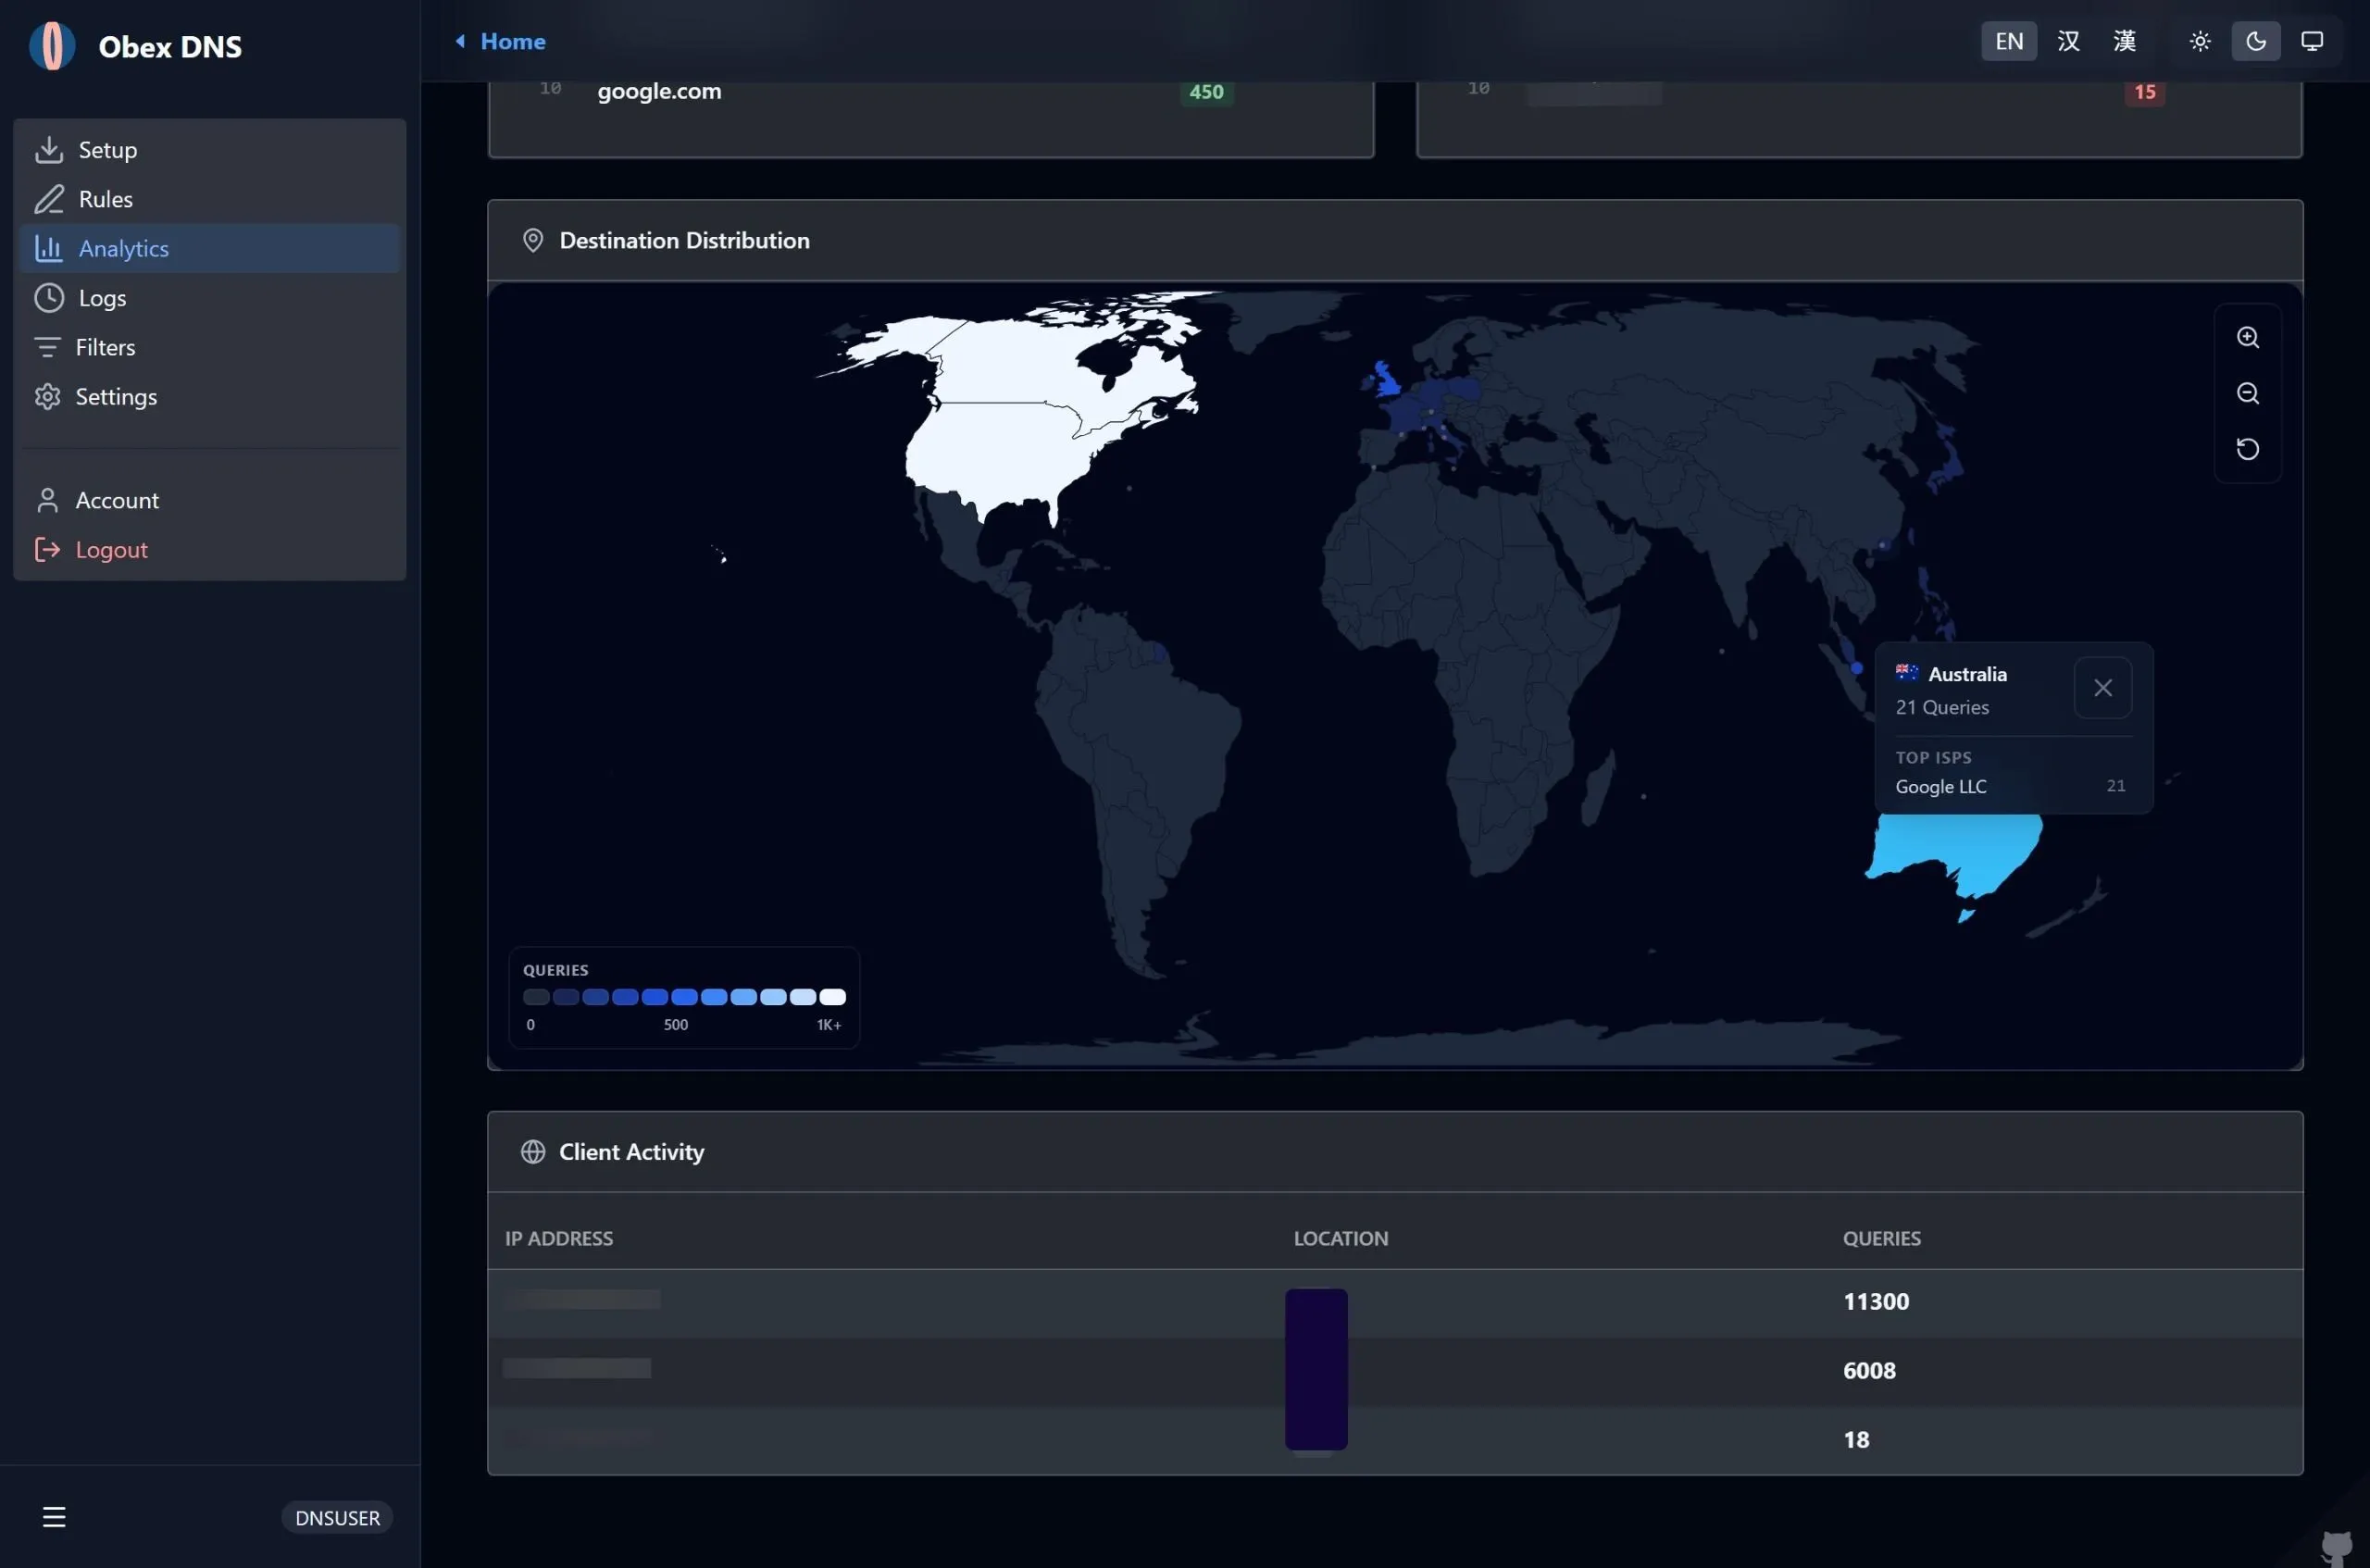Viewport: 2370px width, 1568px height.
Task: Click the darkest zero-queries legend swatch
Action: (x=536, y=997)
